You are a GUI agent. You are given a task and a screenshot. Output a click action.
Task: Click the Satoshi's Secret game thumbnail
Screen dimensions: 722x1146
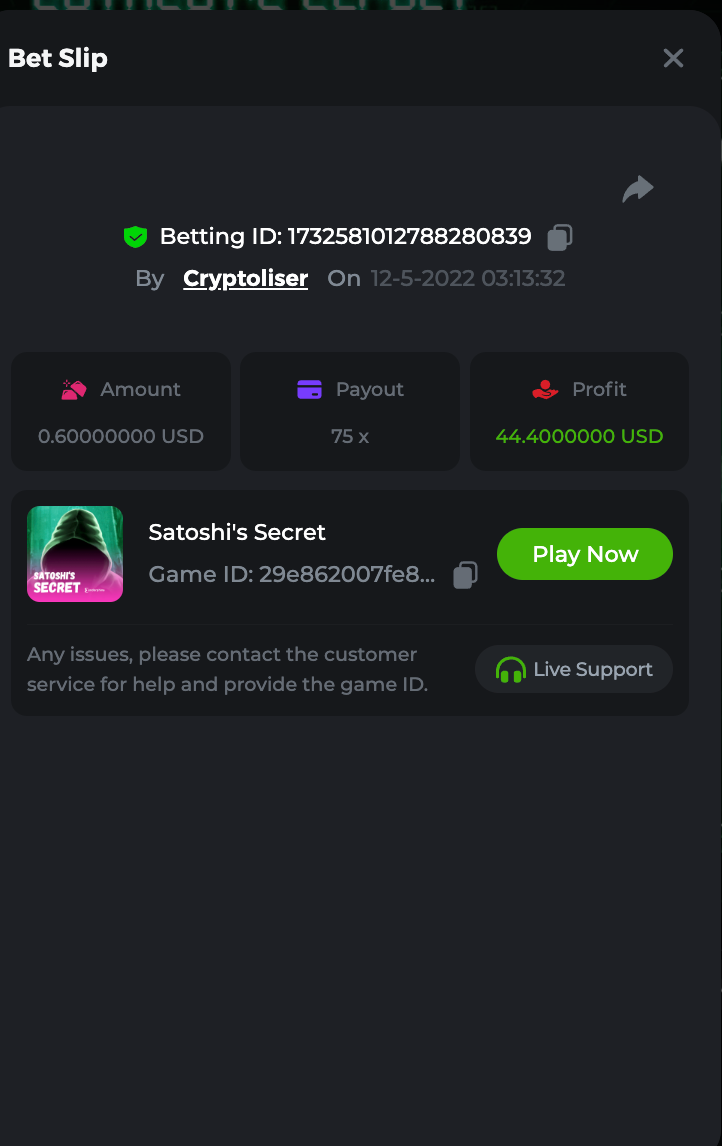(75, 554)
